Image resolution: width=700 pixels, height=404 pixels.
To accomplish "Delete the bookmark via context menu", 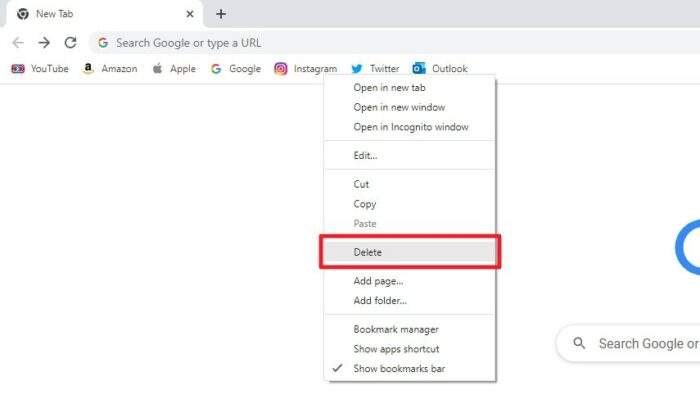I will pos(410,252).
